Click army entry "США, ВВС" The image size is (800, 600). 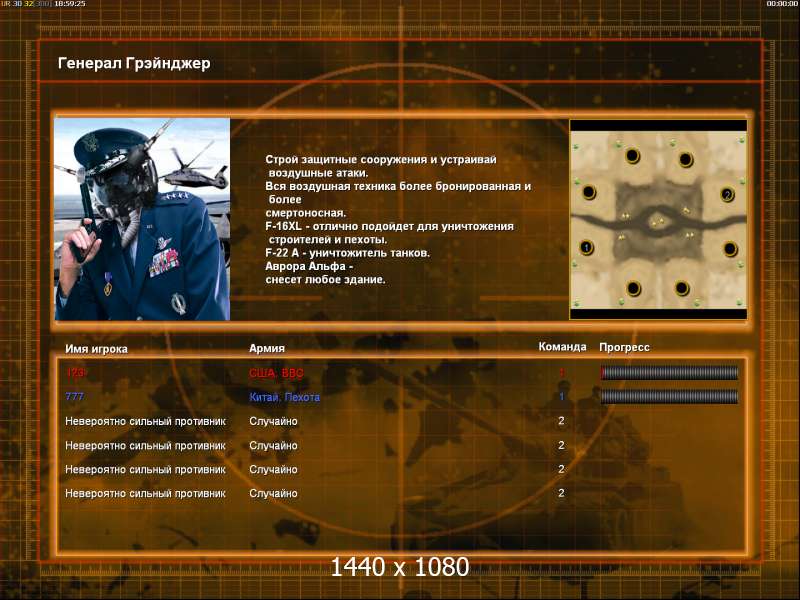[276, 373]
